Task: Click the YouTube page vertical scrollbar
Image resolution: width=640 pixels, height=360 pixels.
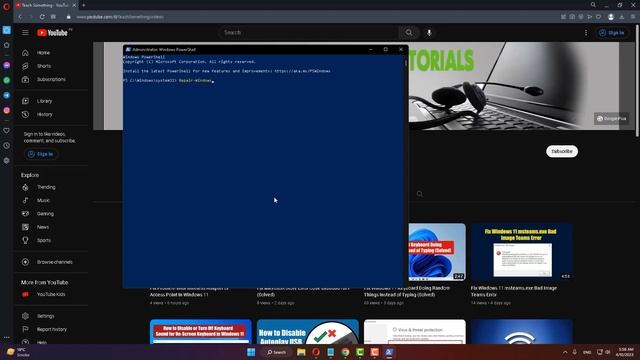Action: pyautogui.click(x=637, y=82)
